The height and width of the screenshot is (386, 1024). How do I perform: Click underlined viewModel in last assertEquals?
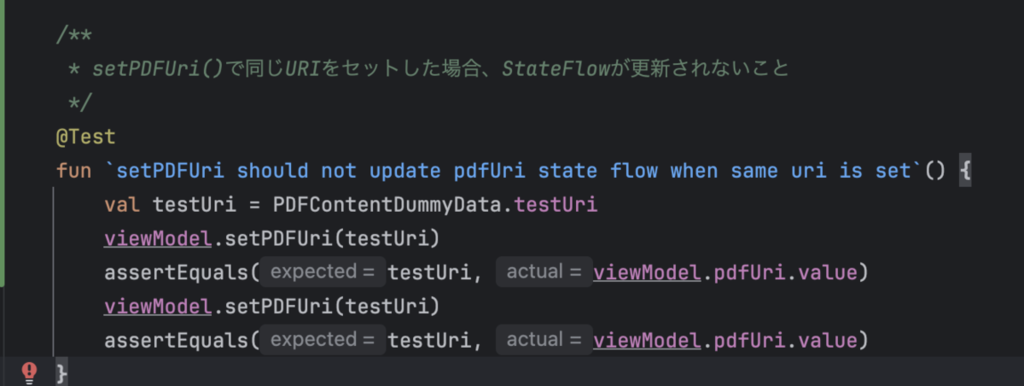pos(647,340)
